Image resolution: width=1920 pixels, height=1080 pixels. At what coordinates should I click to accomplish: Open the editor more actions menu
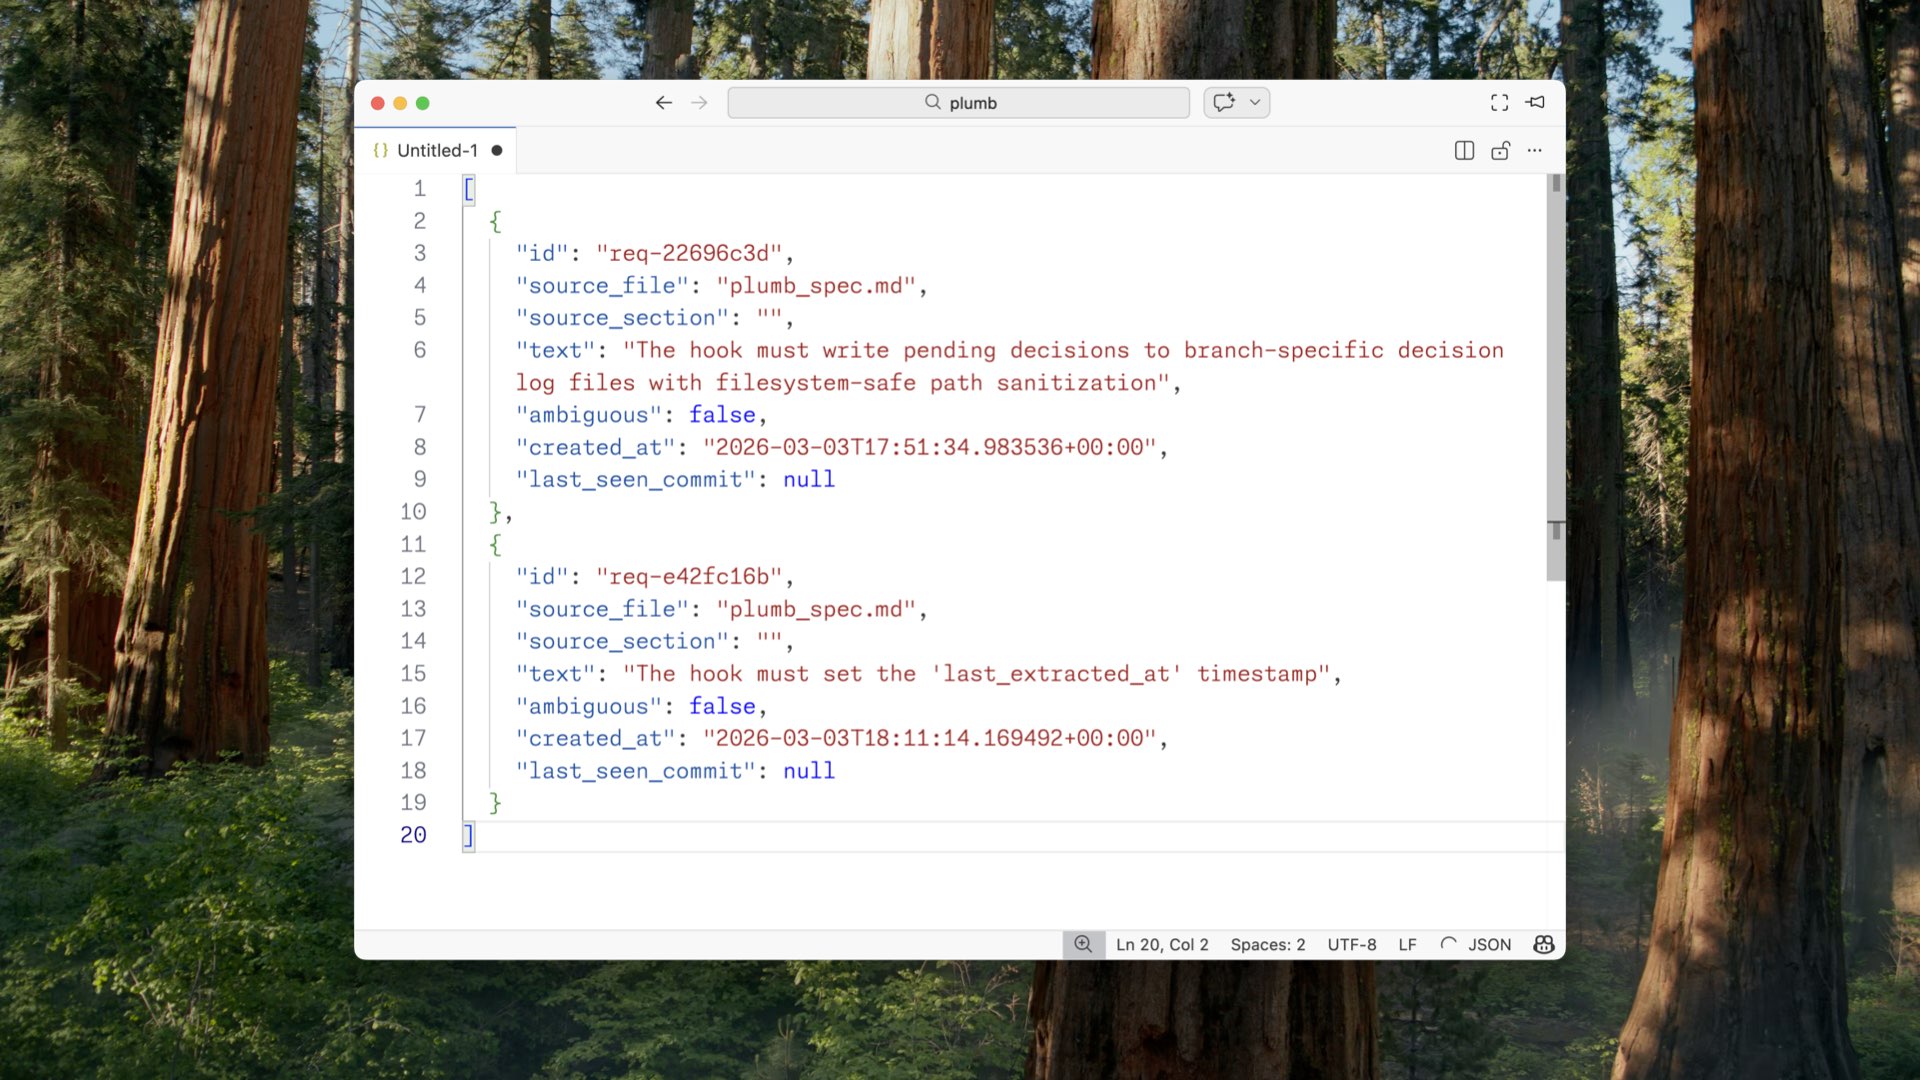(x=1535, y=150)
